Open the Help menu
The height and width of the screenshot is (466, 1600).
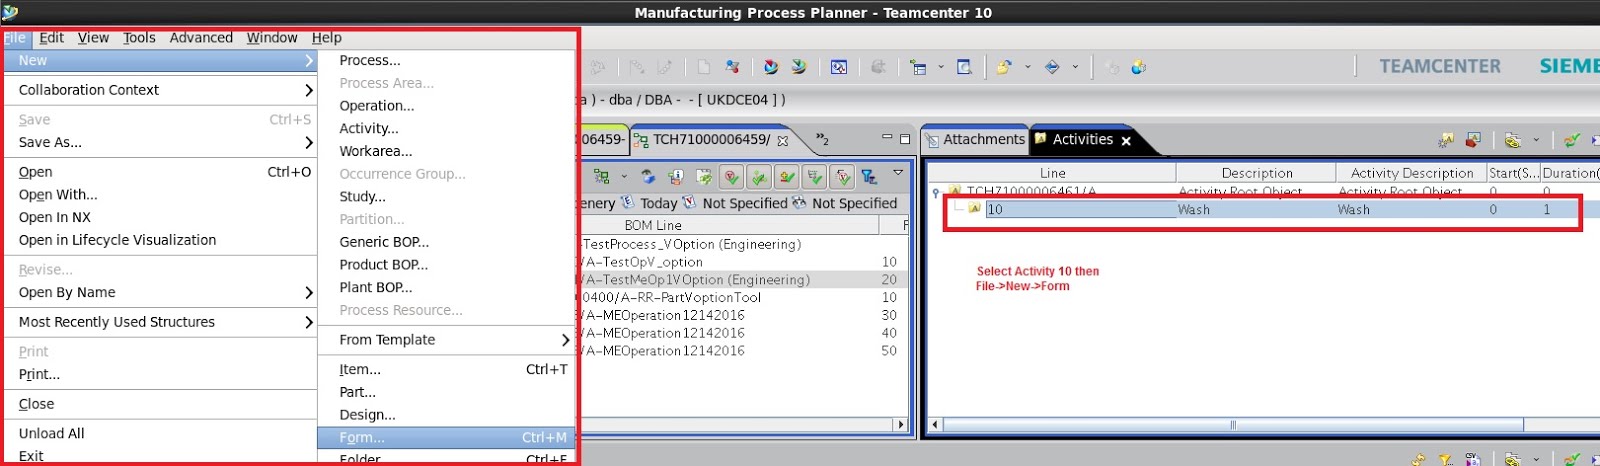(327, 38)
